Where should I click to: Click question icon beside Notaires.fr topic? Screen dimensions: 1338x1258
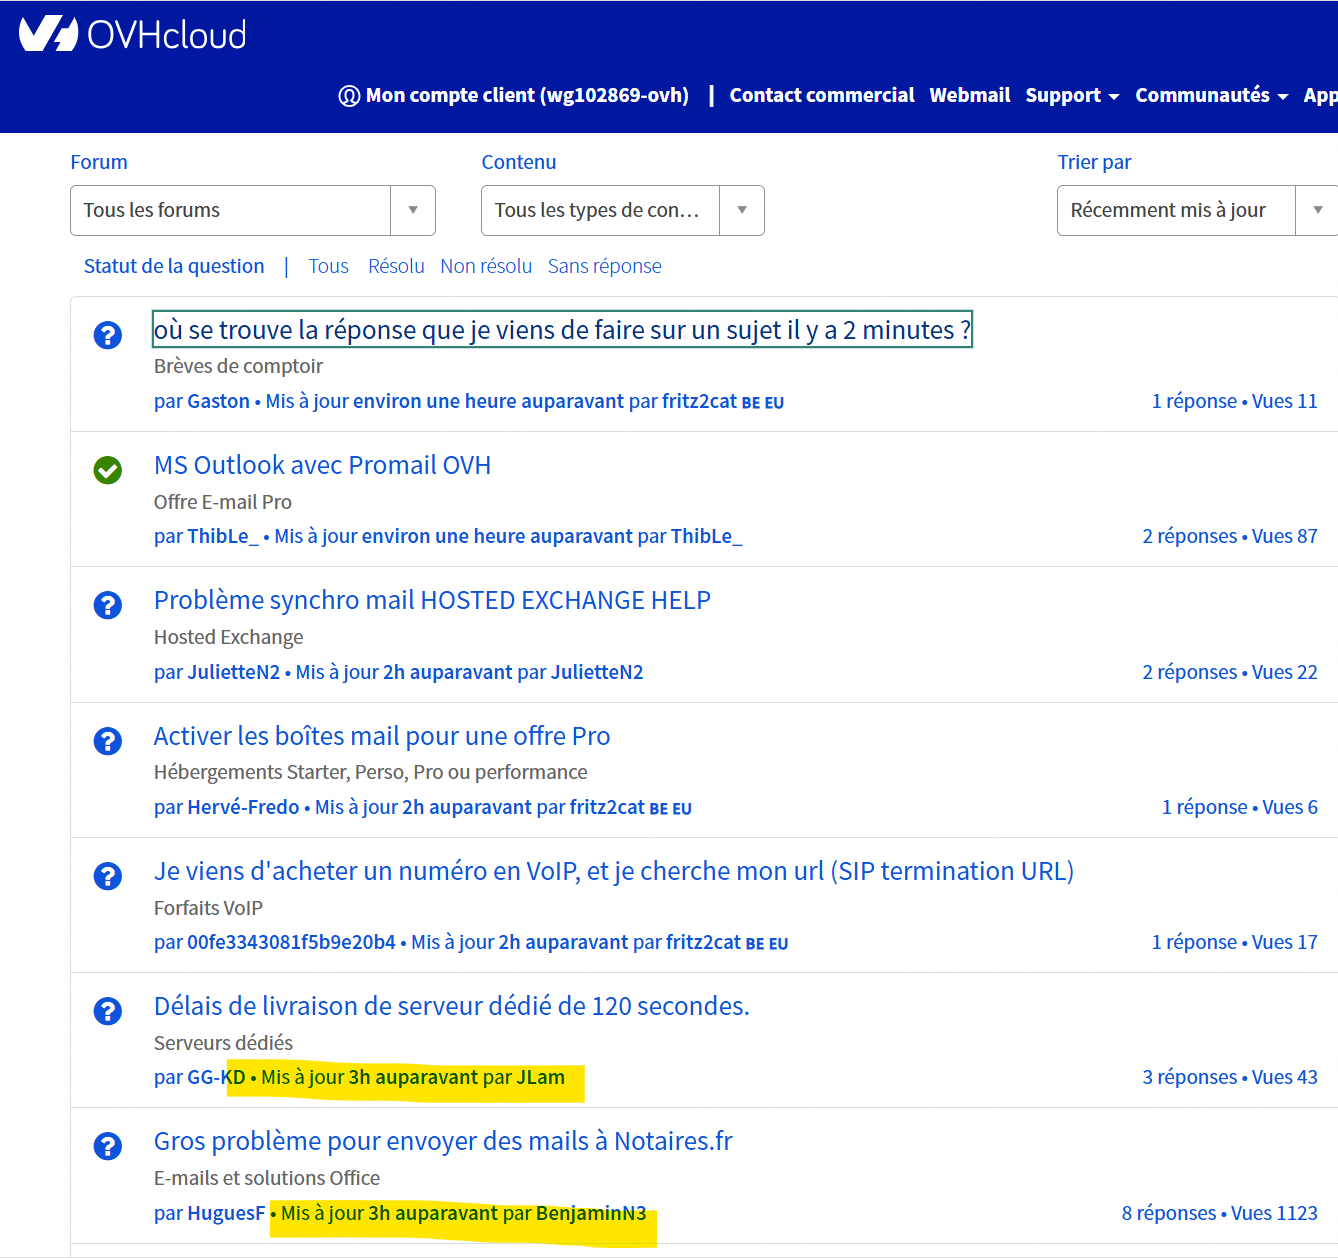pyautogui.click(x=108, y=1146)
